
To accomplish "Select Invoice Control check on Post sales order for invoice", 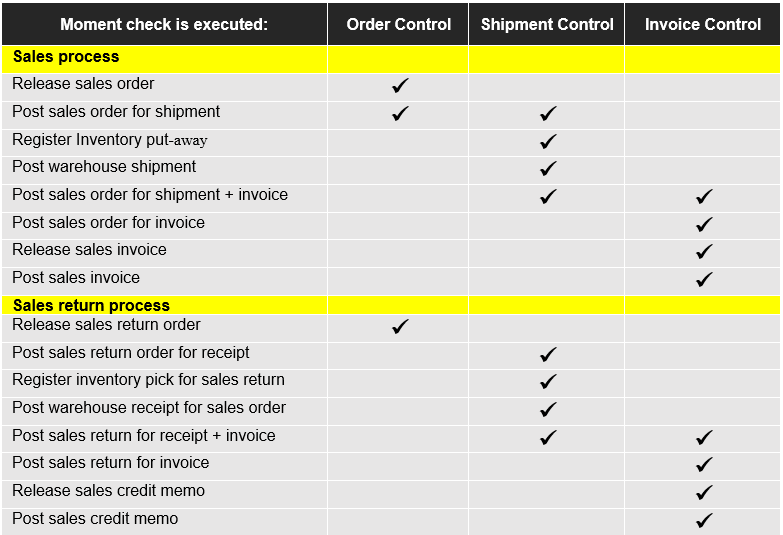I will pyautogui.click(x=704, y=224).
